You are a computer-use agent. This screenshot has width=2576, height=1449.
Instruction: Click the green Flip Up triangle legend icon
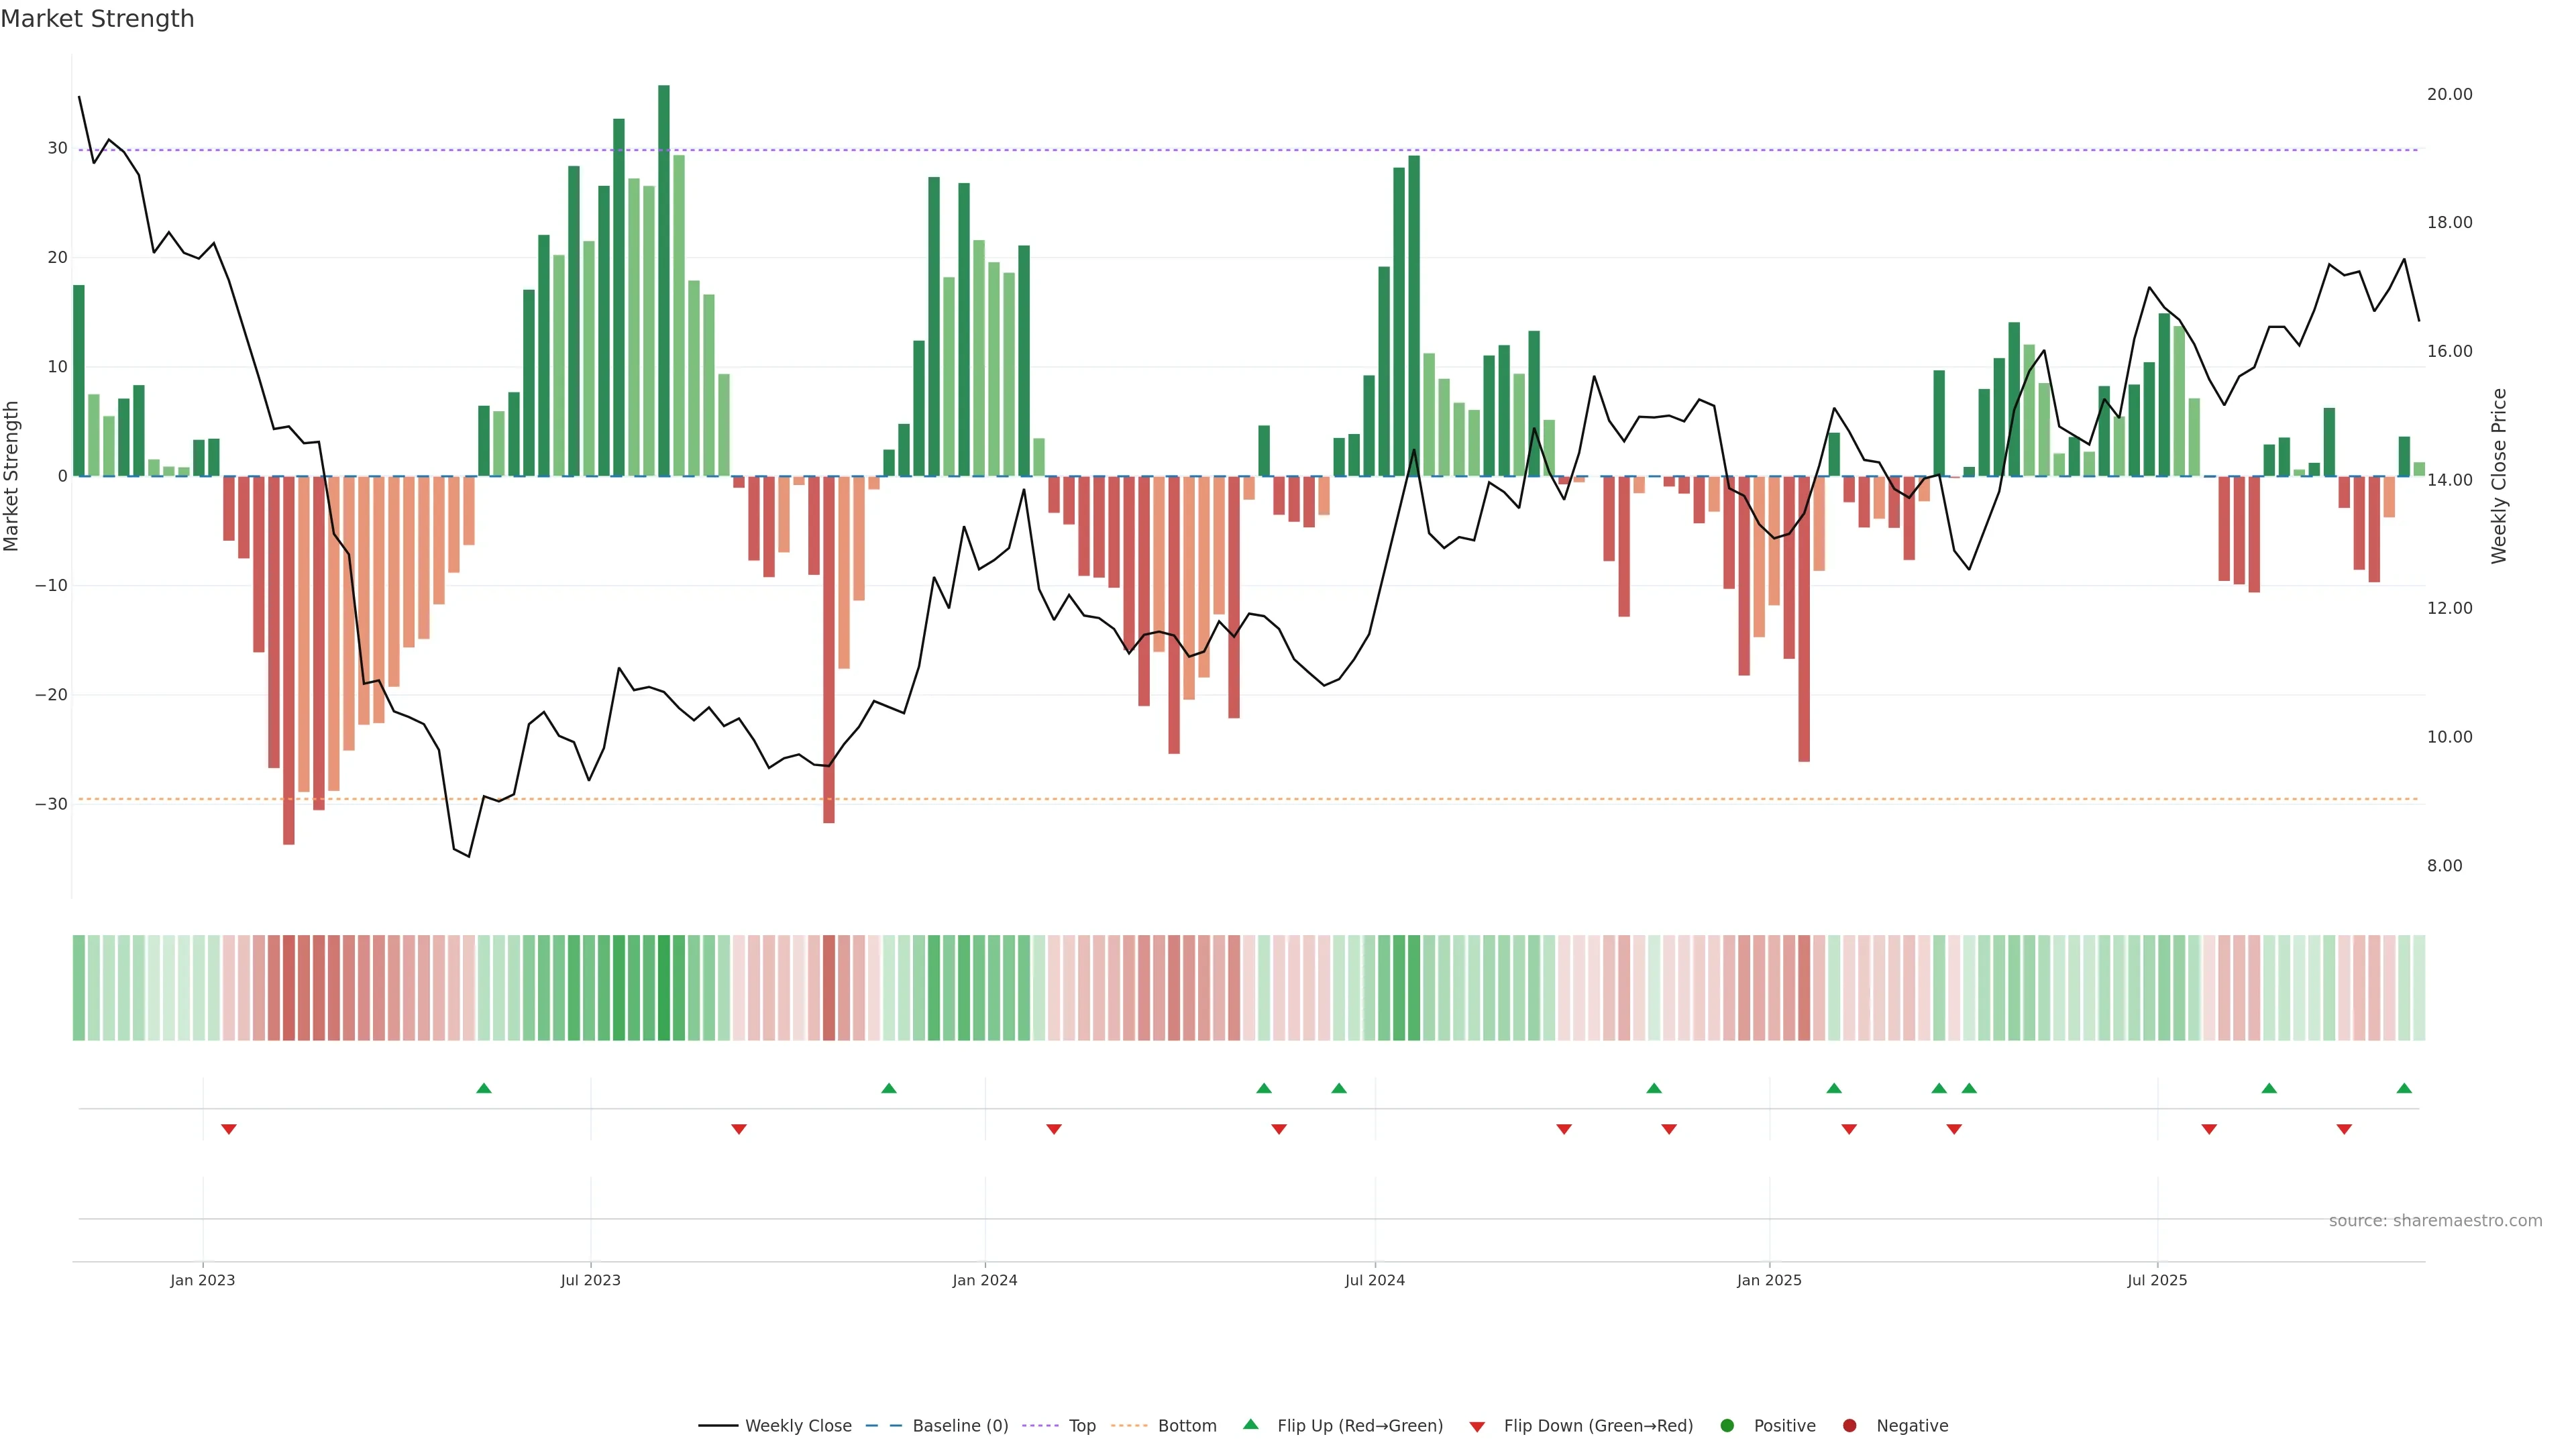coord(1250,1424)
